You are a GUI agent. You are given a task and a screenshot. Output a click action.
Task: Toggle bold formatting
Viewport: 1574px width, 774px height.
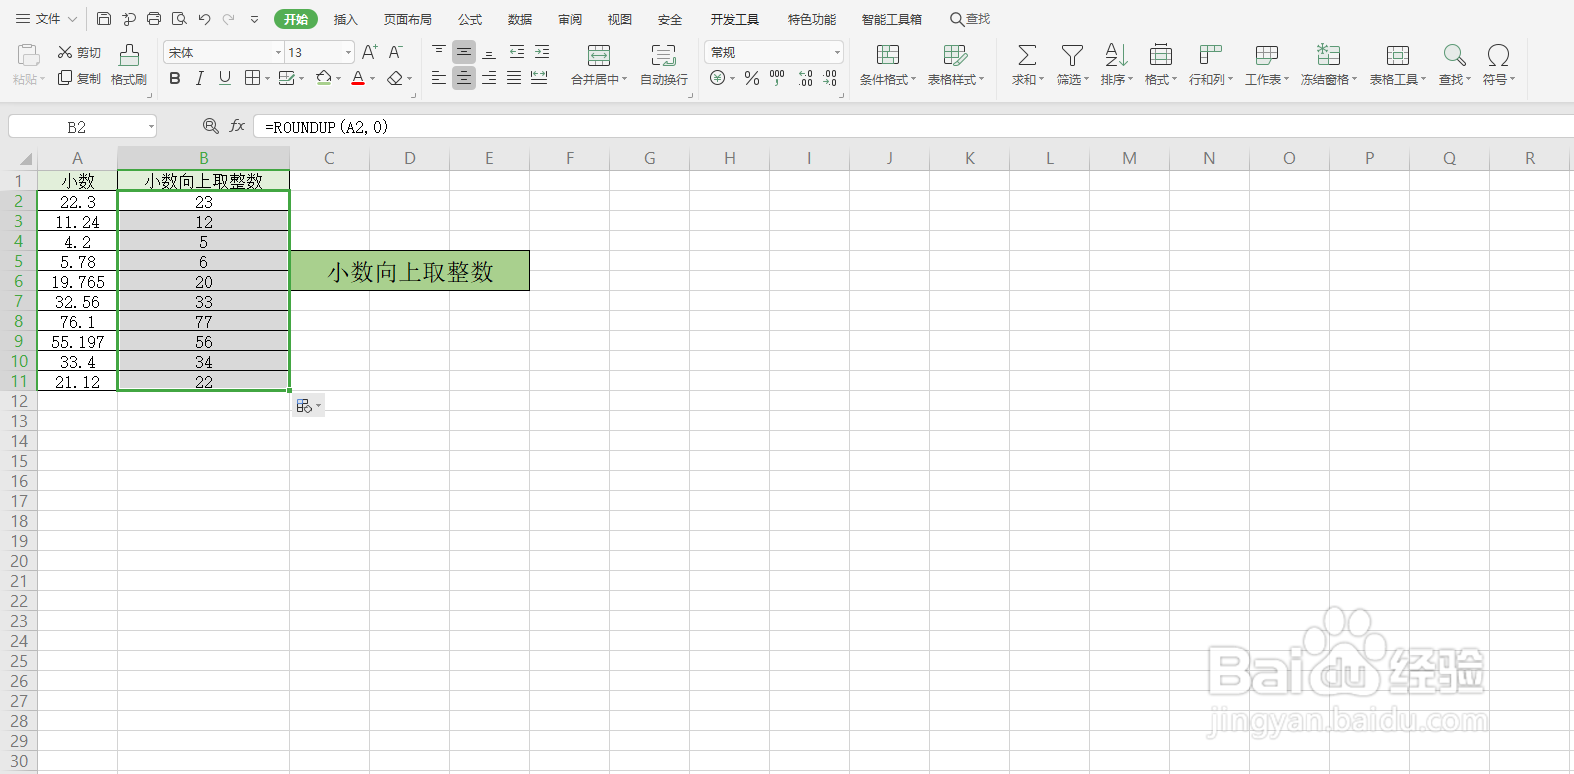pyautogui.click(x=175, y=78)
